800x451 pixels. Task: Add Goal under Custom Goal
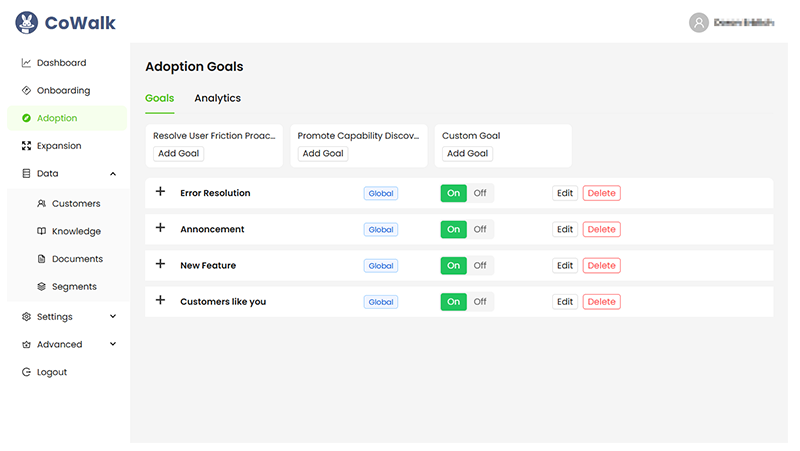click(x=467, y=154)
